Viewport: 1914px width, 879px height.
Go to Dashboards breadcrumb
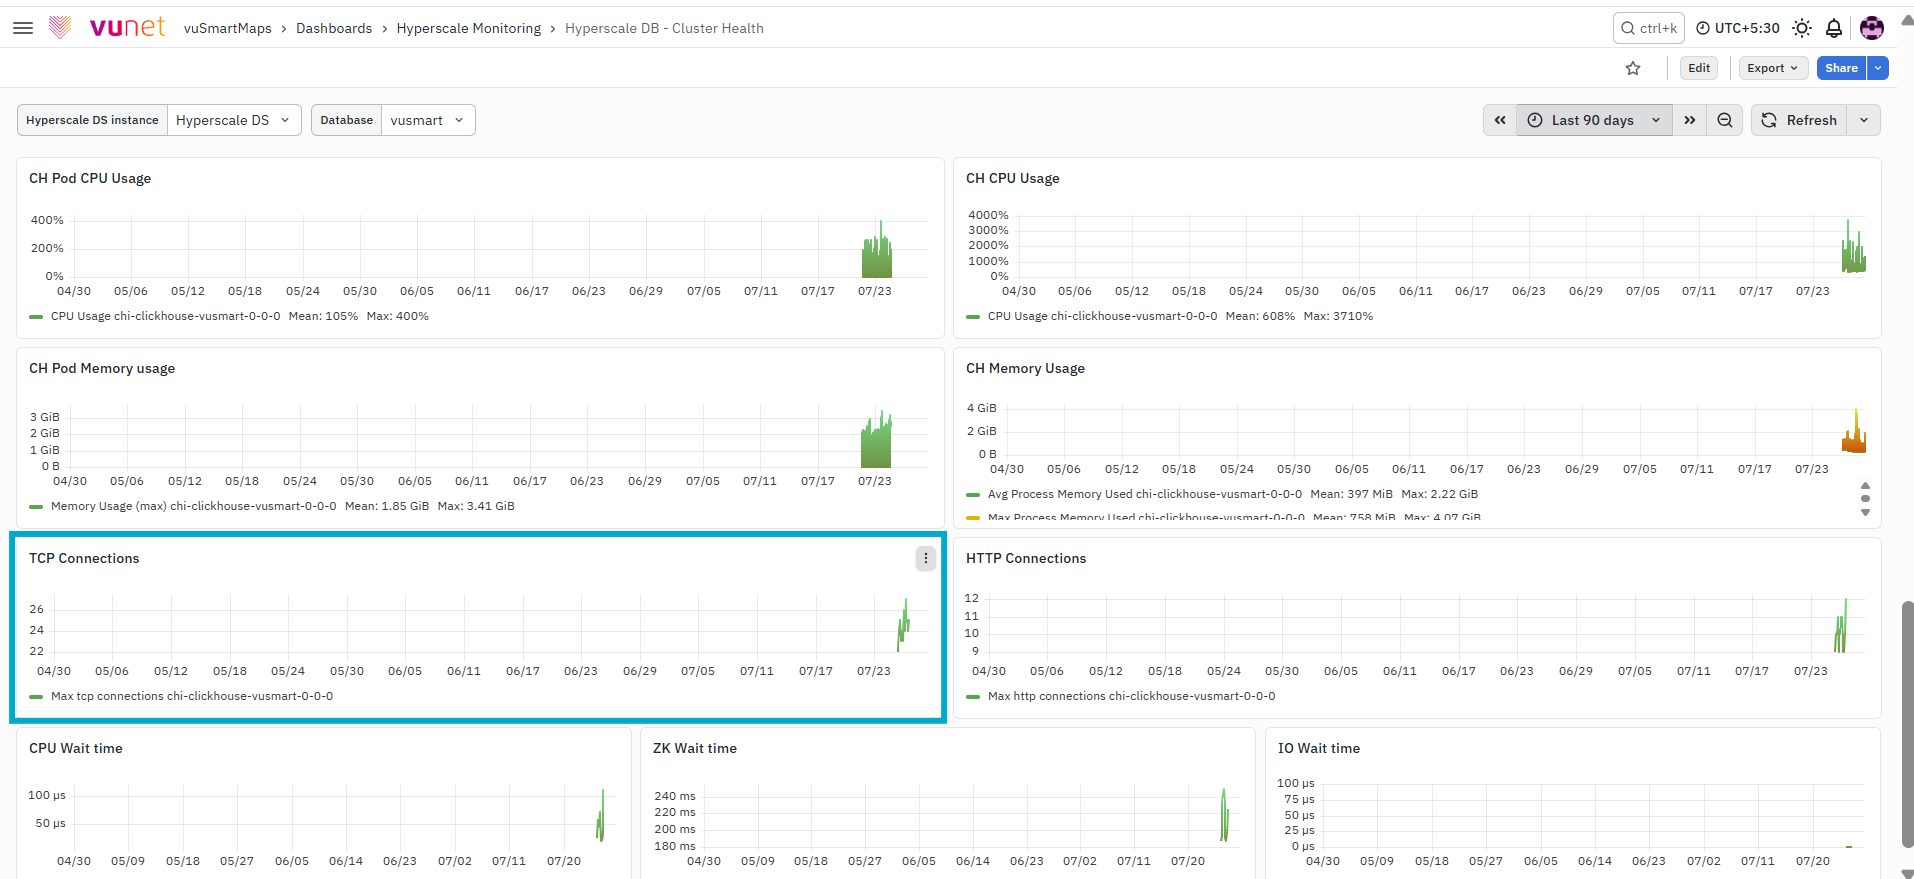pyautogui.click(x=334, y=28)
